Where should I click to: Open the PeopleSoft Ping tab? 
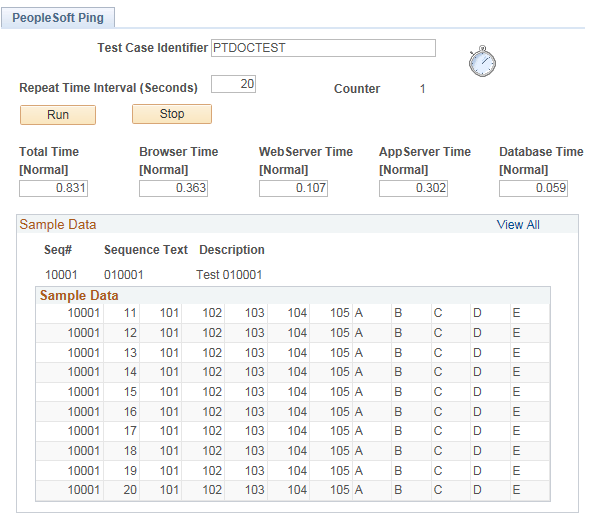coord(58,18)
